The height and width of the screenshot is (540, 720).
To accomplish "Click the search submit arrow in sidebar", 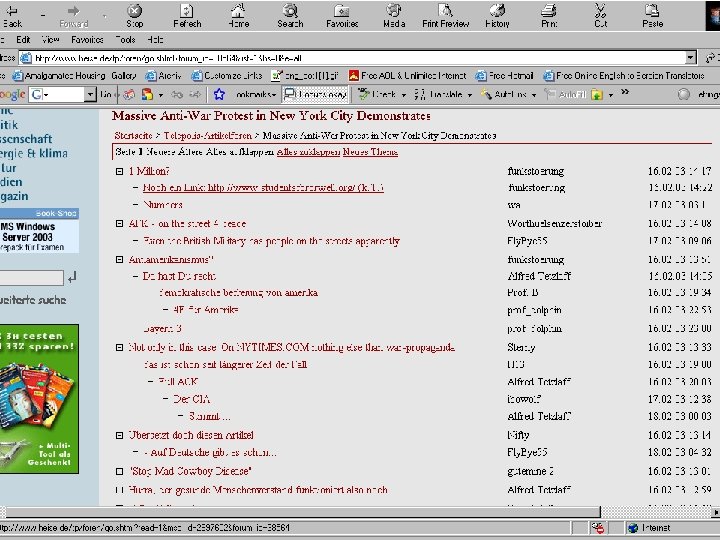I will tap(72, 277).
